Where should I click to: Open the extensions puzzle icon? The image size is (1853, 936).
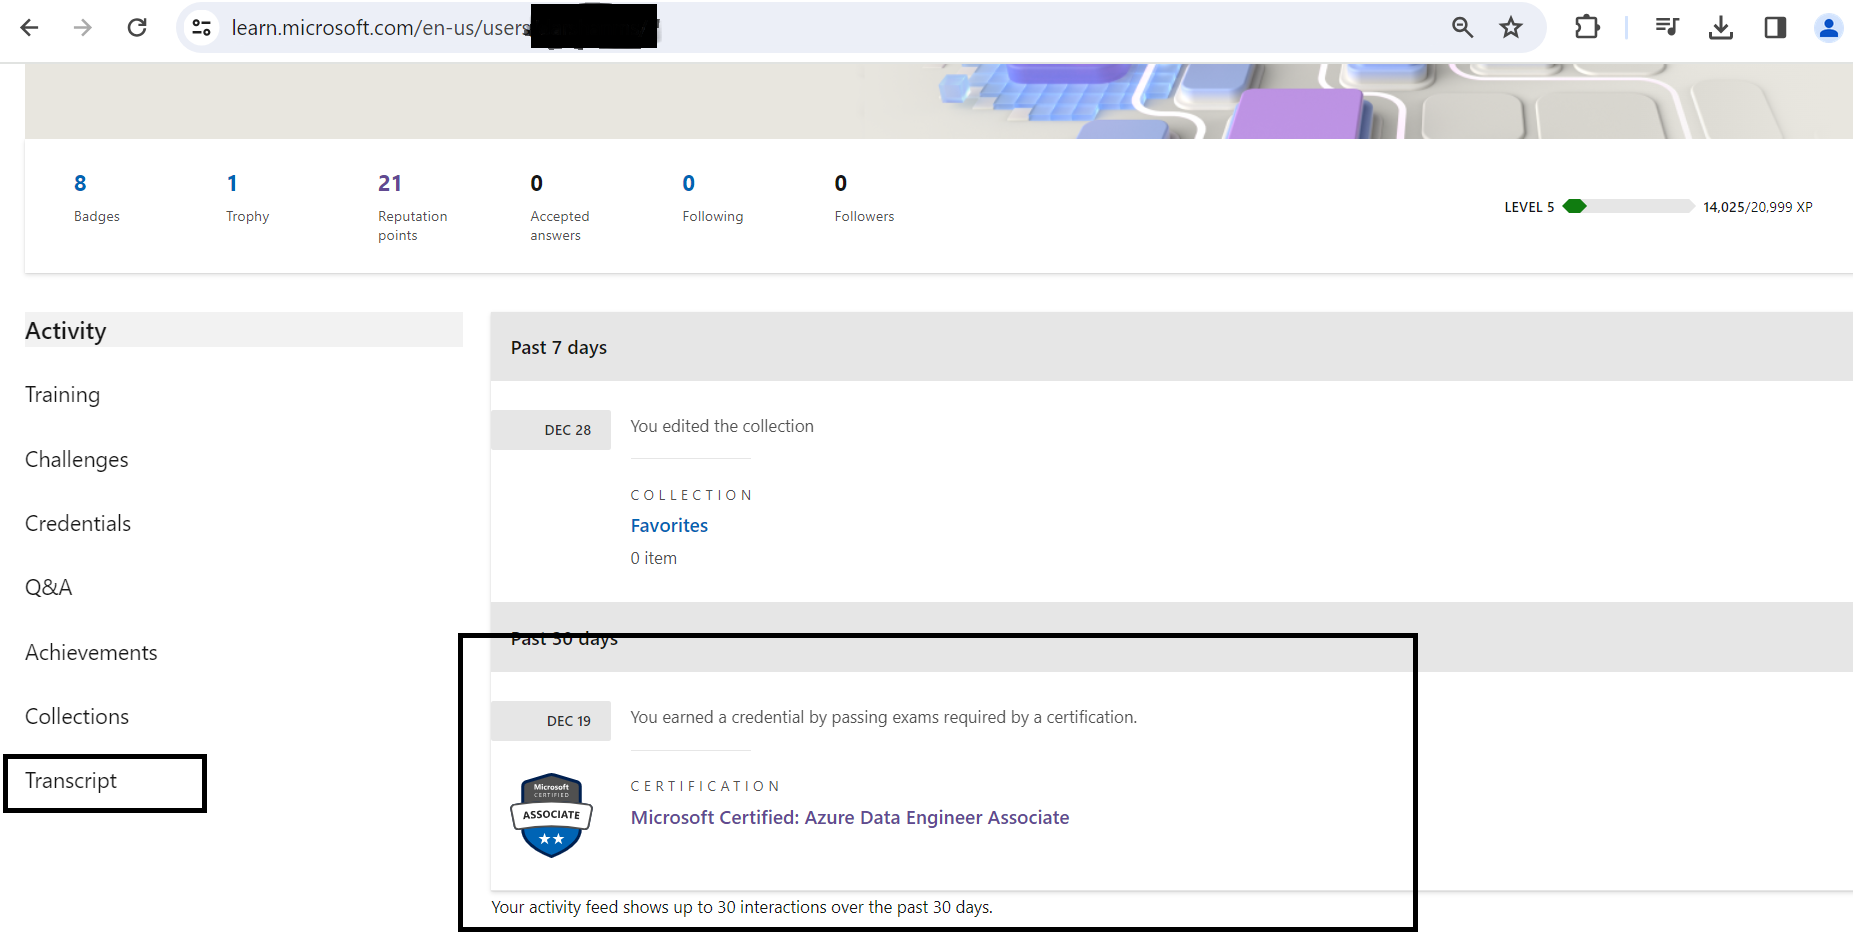tap(1587, 28)
